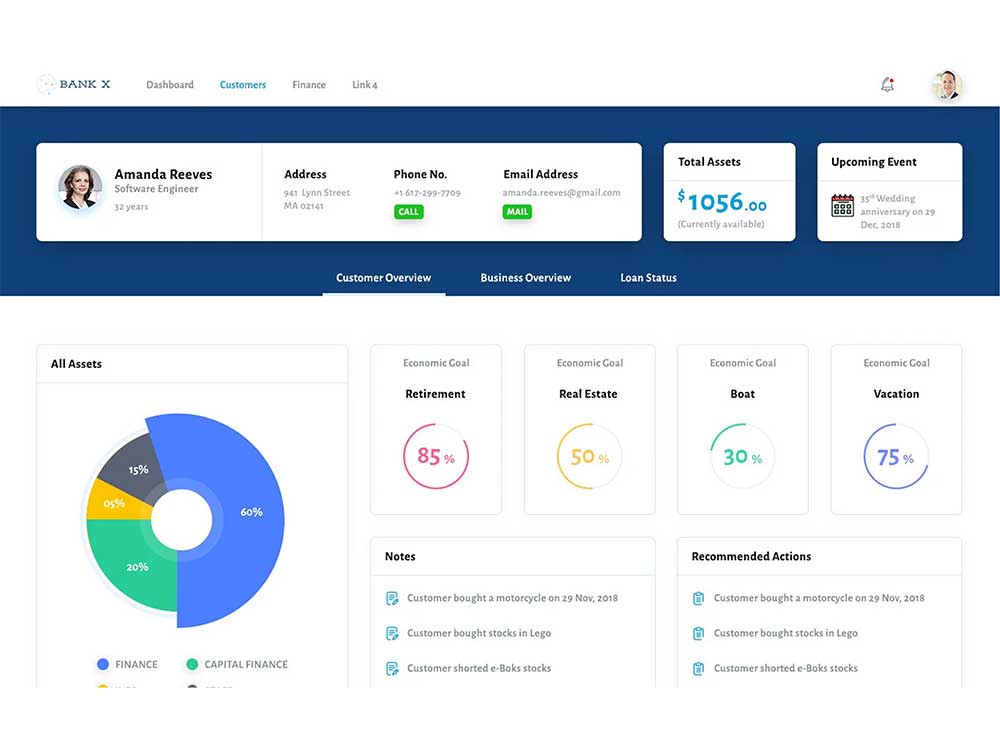Open Link 4 in top navigation
The image size is (1000, 750).
(365, 85)
